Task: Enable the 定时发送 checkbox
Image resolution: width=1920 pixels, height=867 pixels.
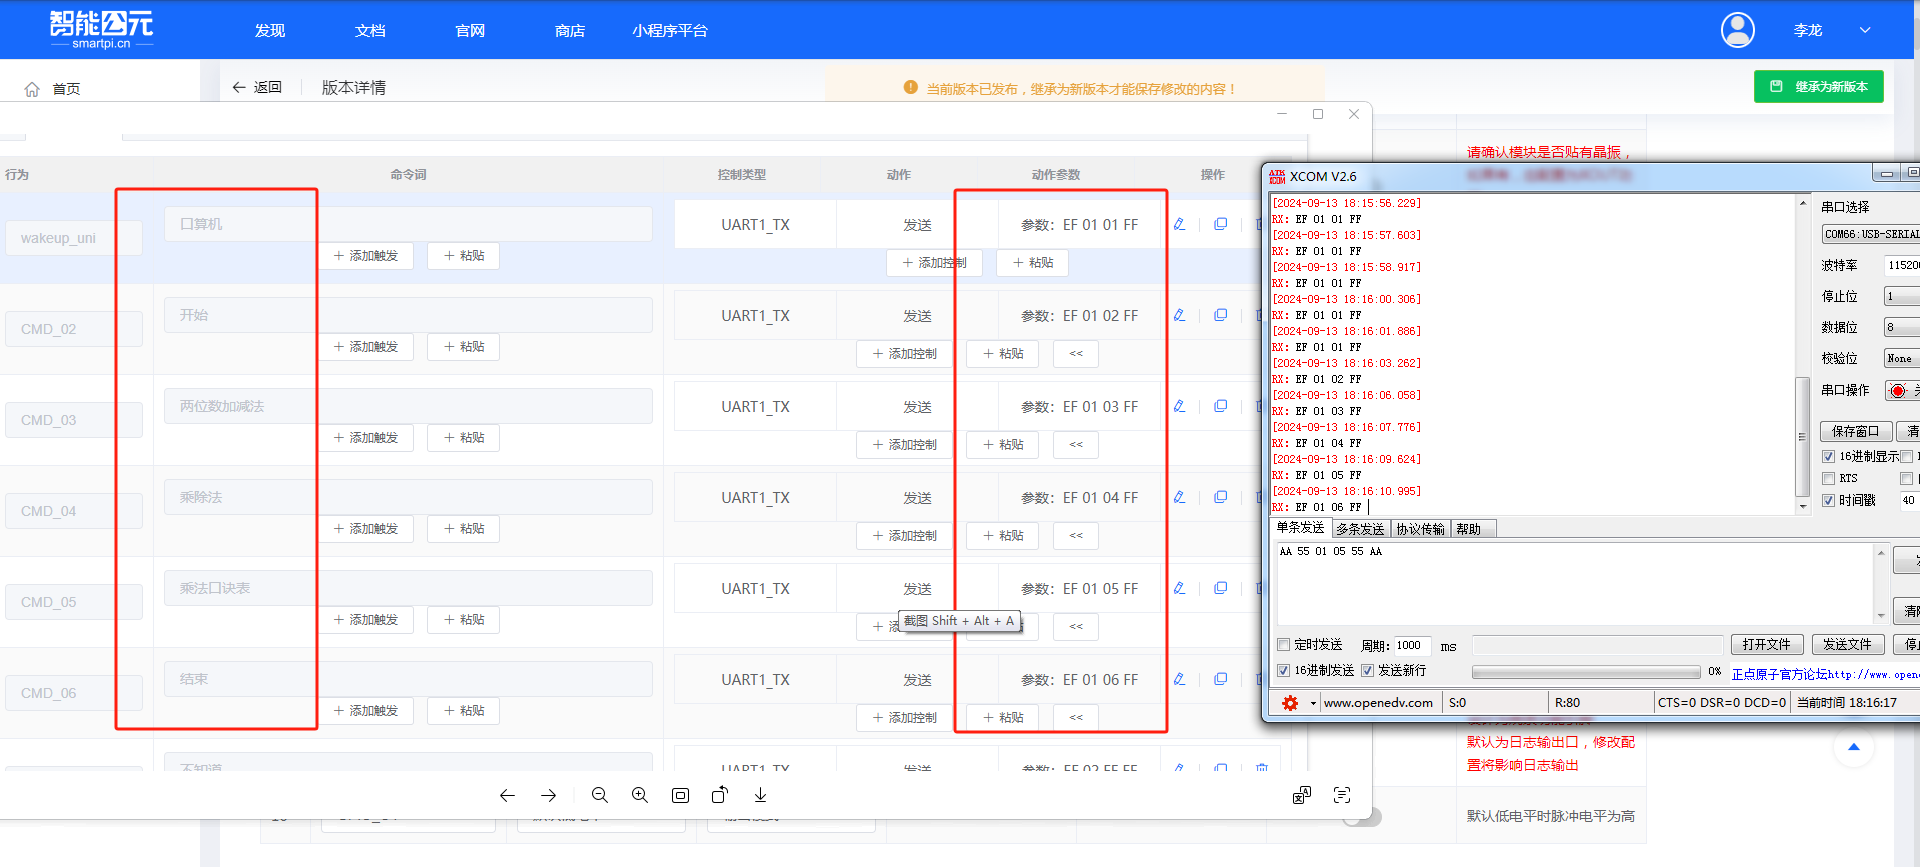Action: click(x=1284, y=645)
